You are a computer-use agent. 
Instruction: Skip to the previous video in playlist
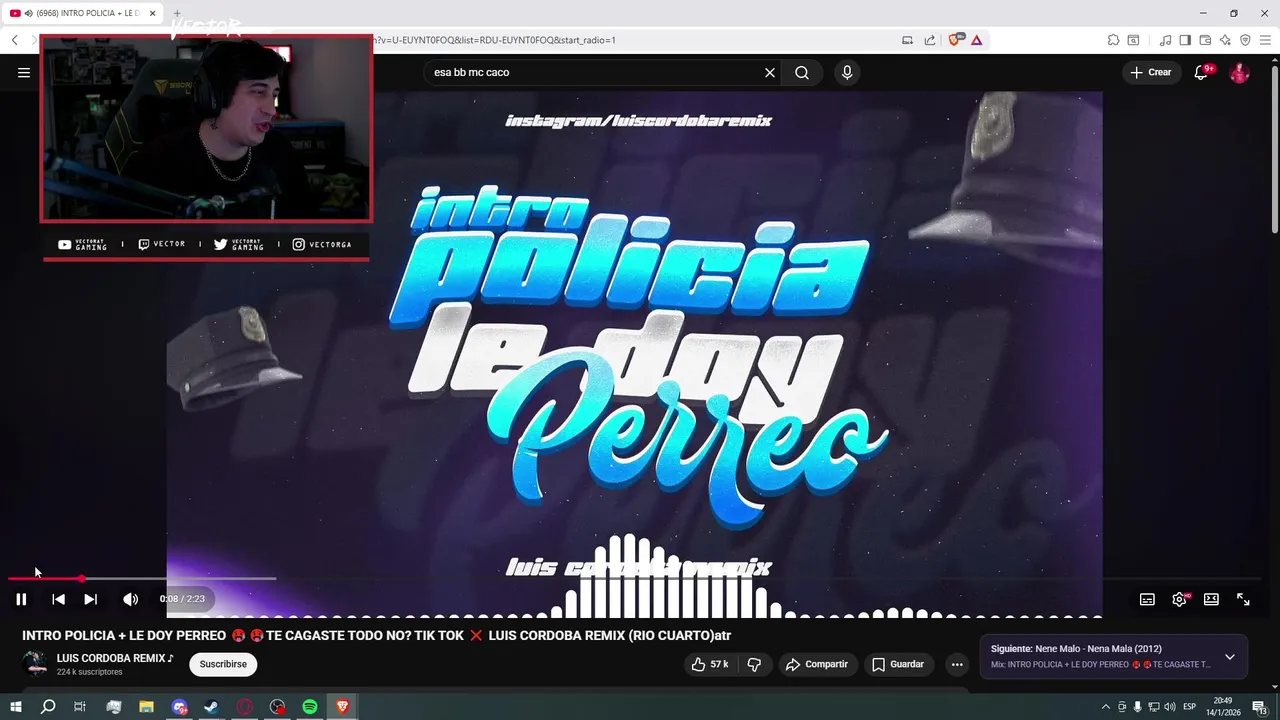(58, 599)
